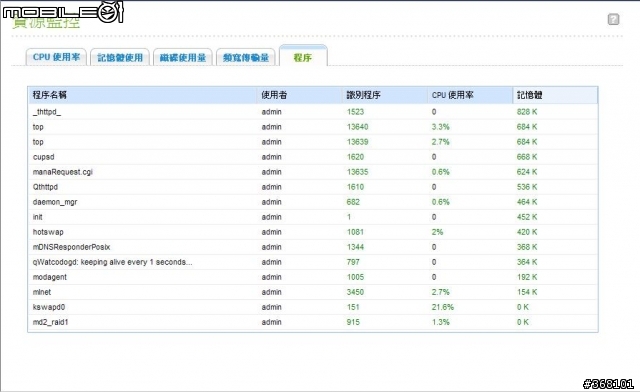Image resolution: width=640 pixels, height=392 pixels.
Task: Click the 192 K memory value
Action: pos(527,277)
